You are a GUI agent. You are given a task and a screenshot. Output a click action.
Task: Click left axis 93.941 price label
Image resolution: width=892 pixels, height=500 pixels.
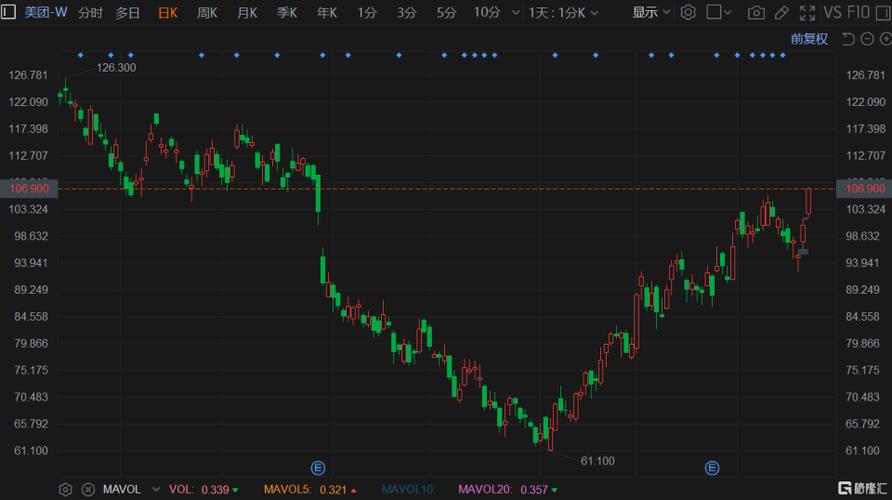pos(31,263)
